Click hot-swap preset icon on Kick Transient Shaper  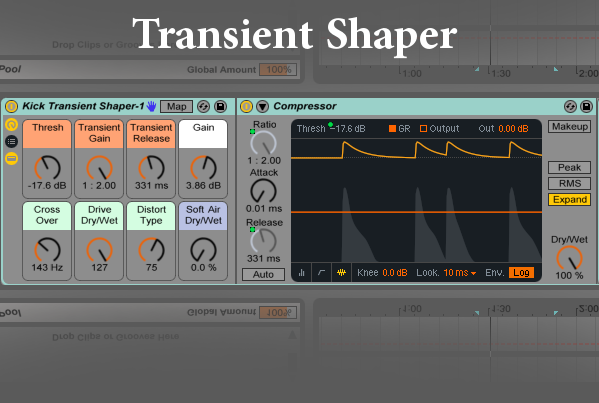[x=203, y=107]
